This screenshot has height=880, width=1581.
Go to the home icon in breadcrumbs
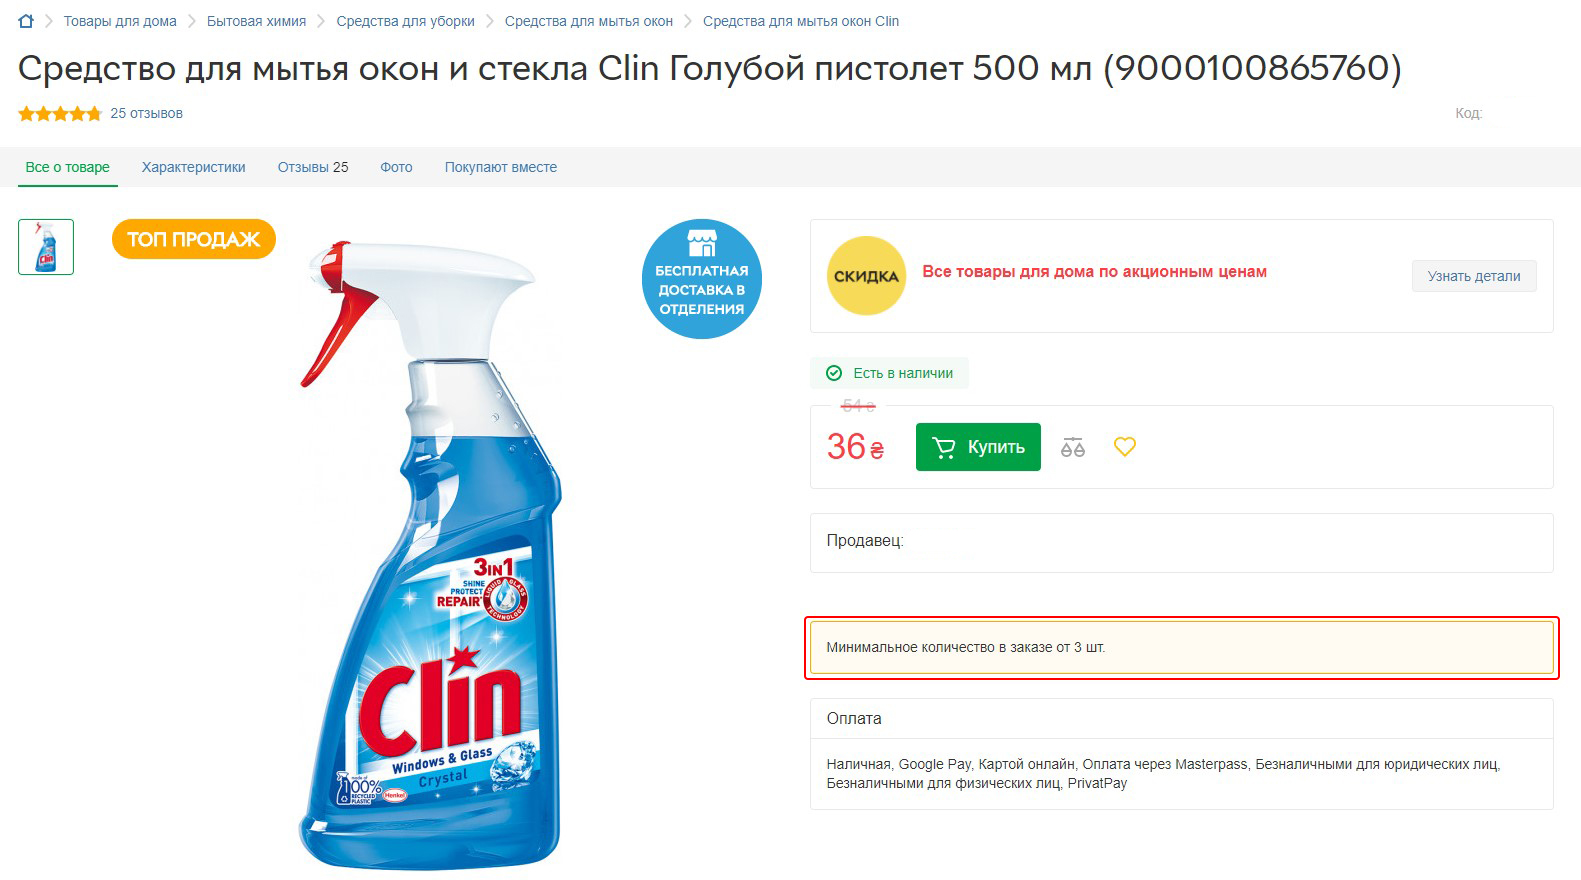(x=26, y=21)
